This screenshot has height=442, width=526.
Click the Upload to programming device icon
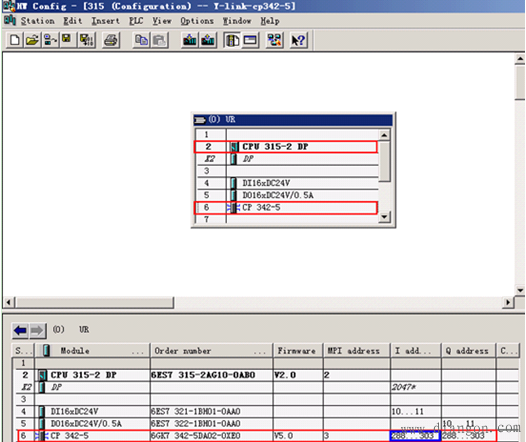pyautogui.click(x=207, y=40)
